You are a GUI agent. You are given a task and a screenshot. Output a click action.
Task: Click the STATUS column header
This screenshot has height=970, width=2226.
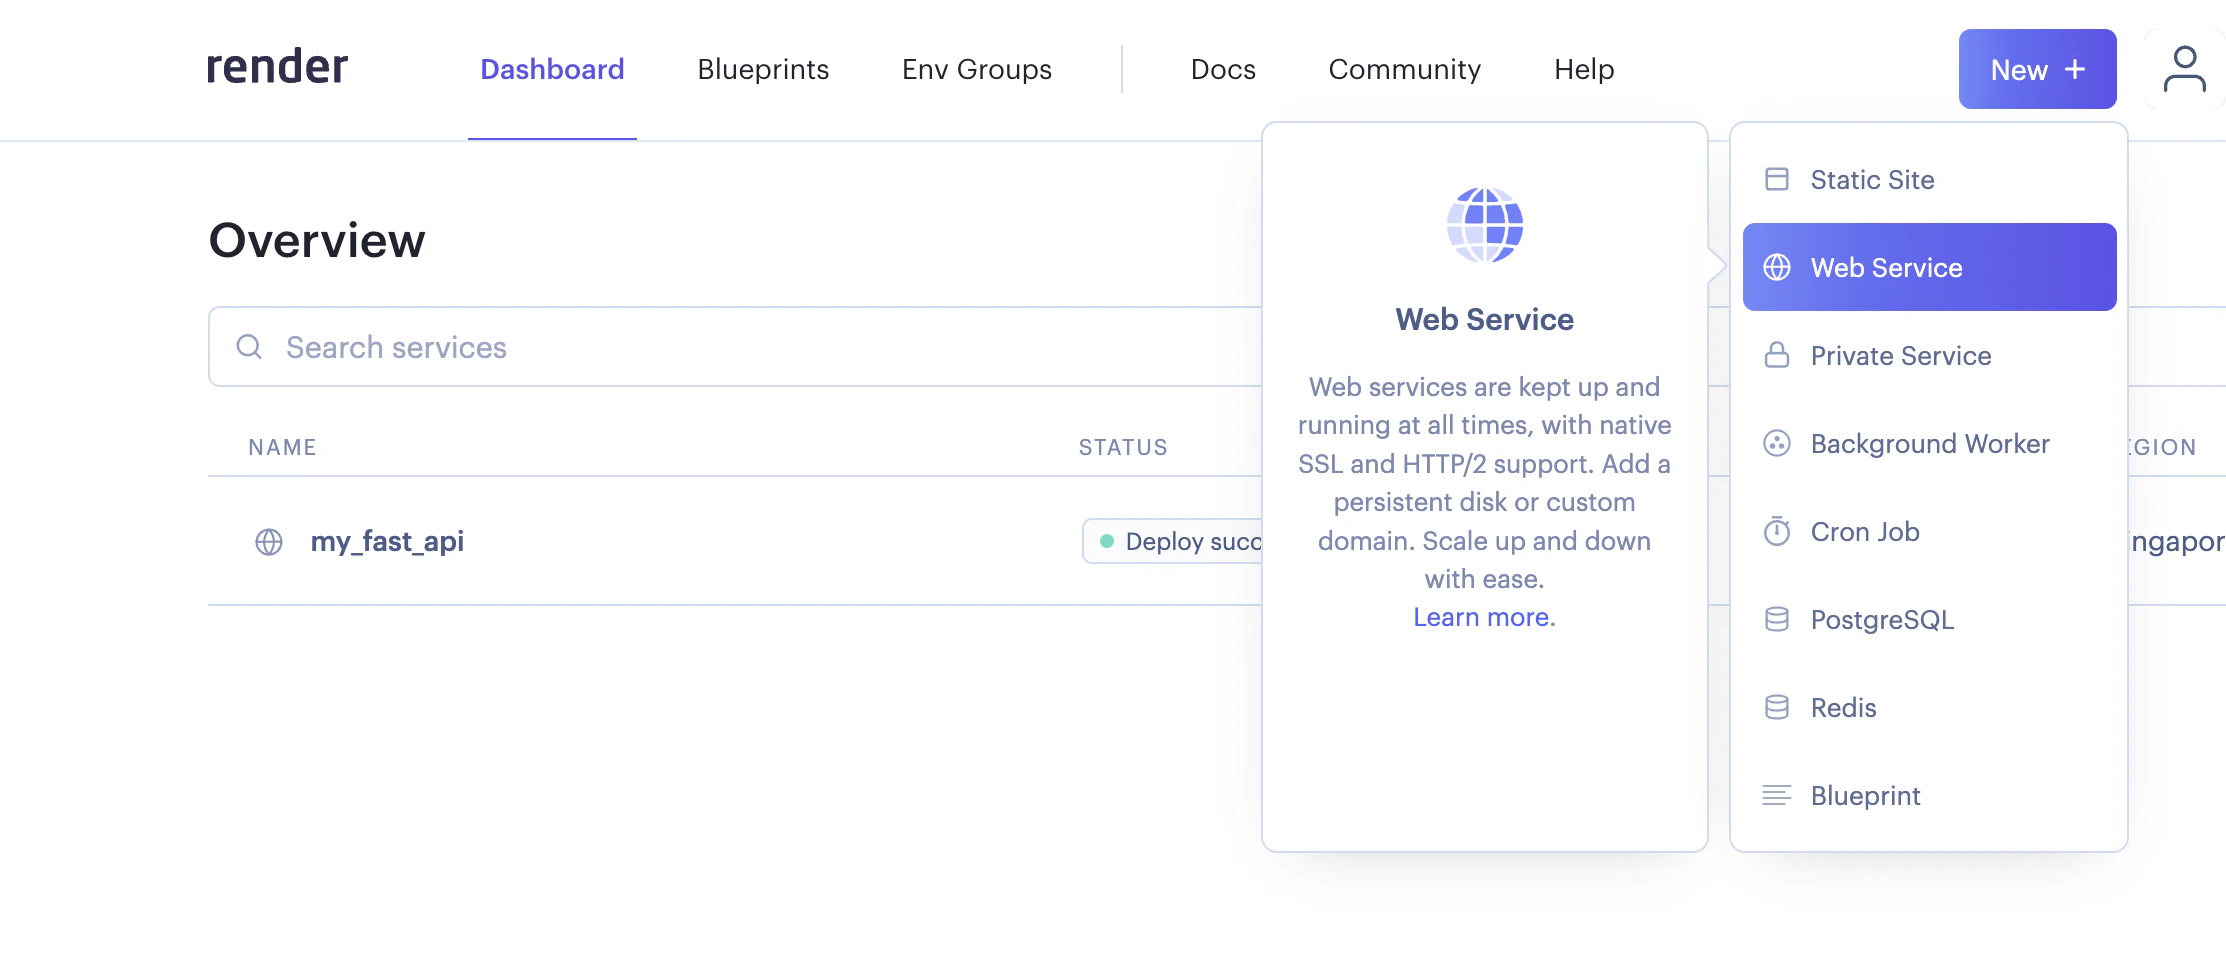click(x=1123, y=447)
